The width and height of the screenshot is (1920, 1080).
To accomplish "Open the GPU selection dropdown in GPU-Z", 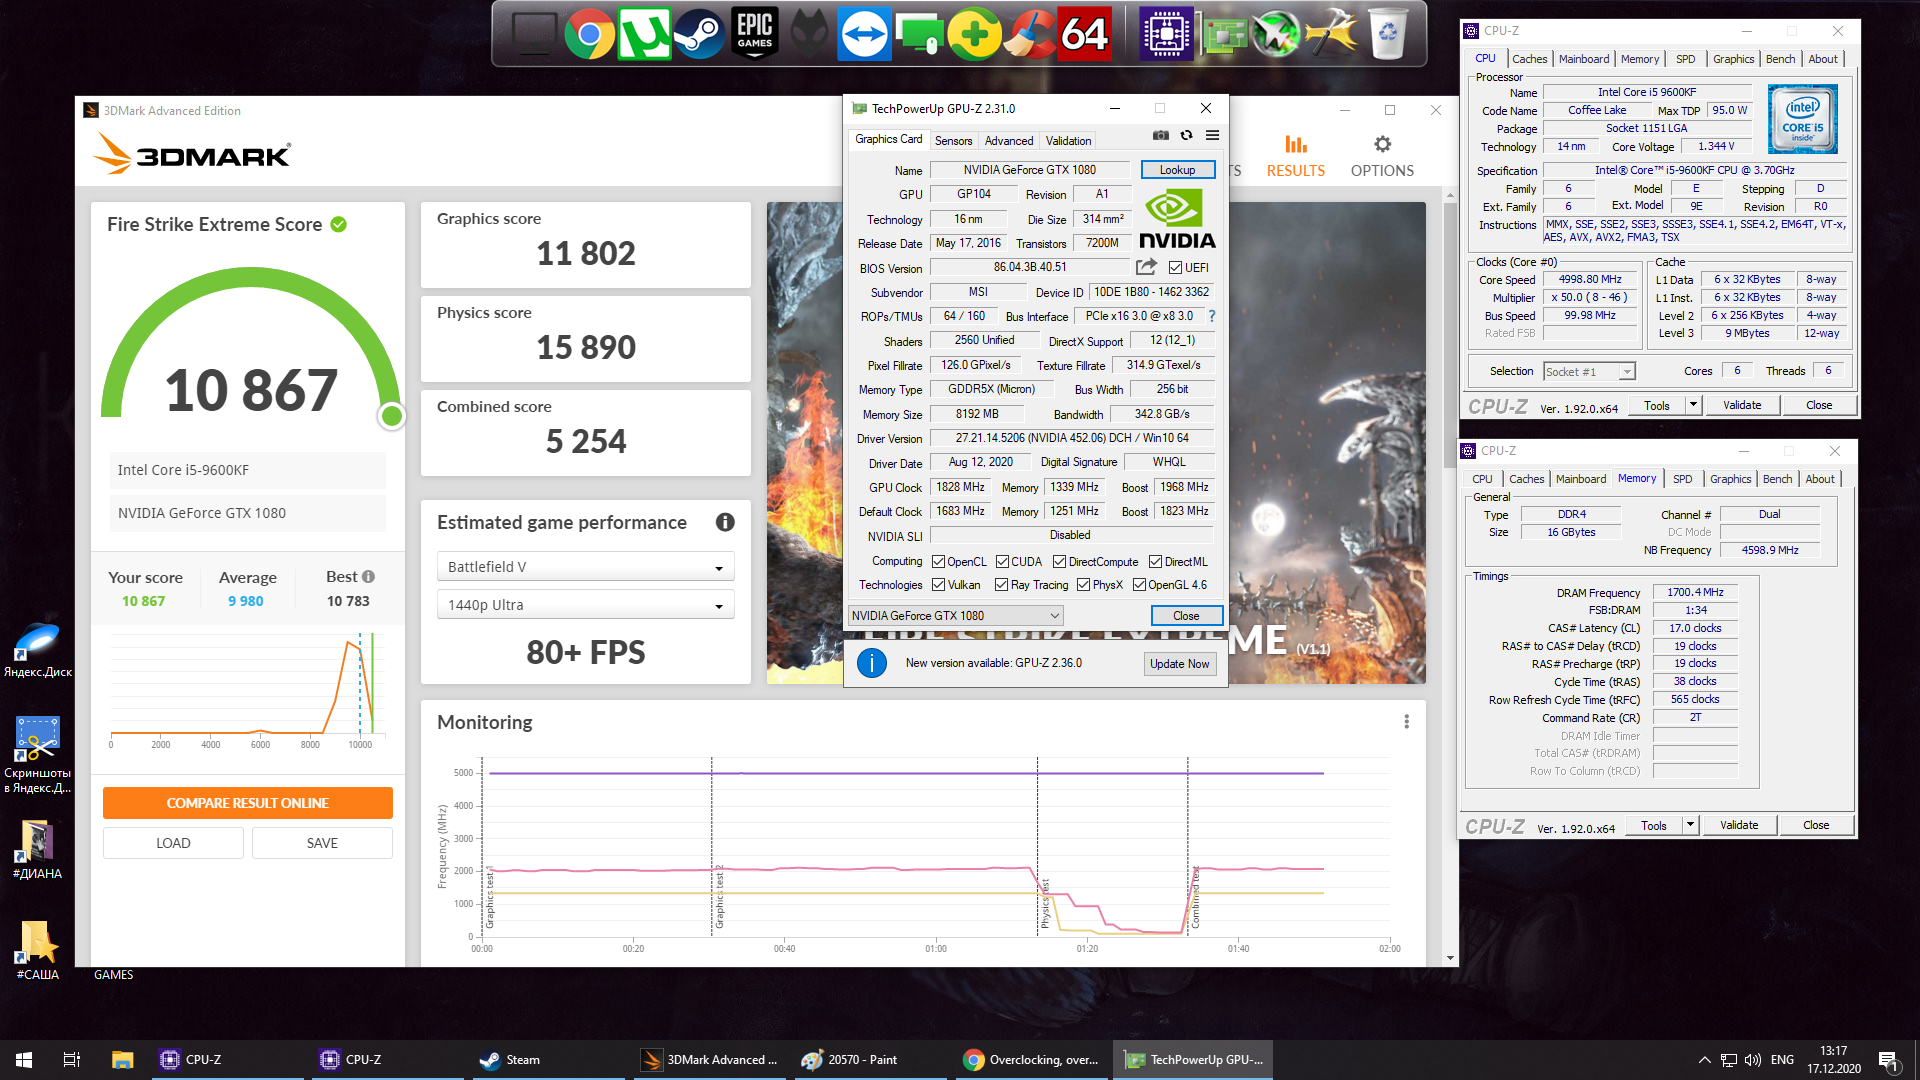I will [955, 616].
